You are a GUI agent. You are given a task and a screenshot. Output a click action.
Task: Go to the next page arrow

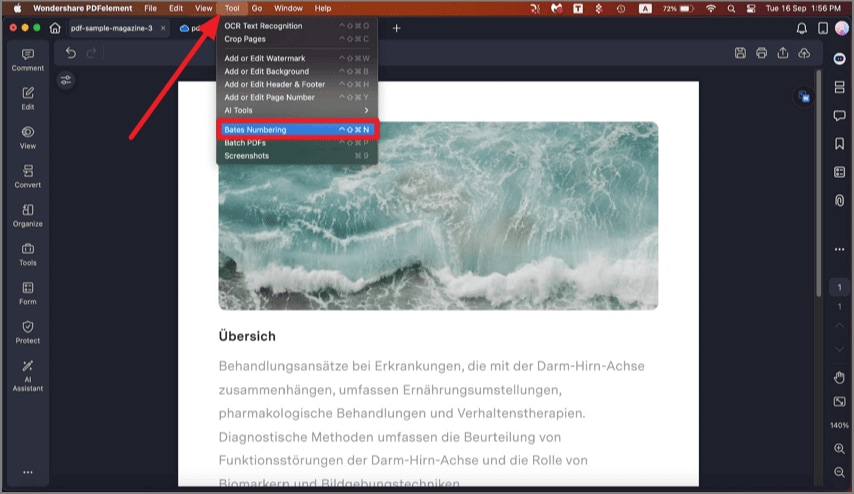(x=839, y=349)
